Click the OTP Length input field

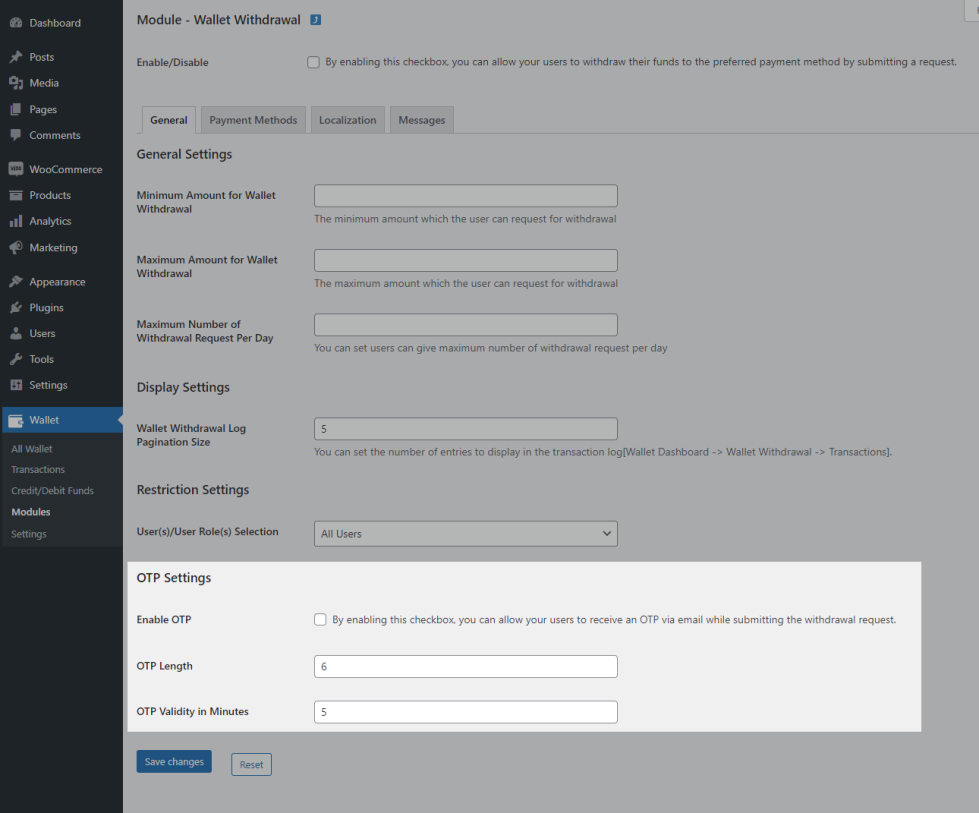coord(465,667)
